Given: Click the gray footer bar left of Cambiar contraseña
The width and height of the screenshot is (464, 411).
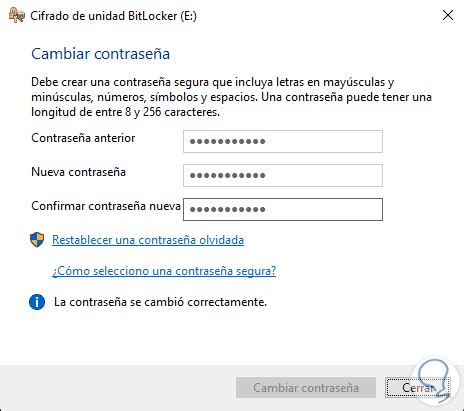Looking at the screenshot, I should [x=118, y=388].
